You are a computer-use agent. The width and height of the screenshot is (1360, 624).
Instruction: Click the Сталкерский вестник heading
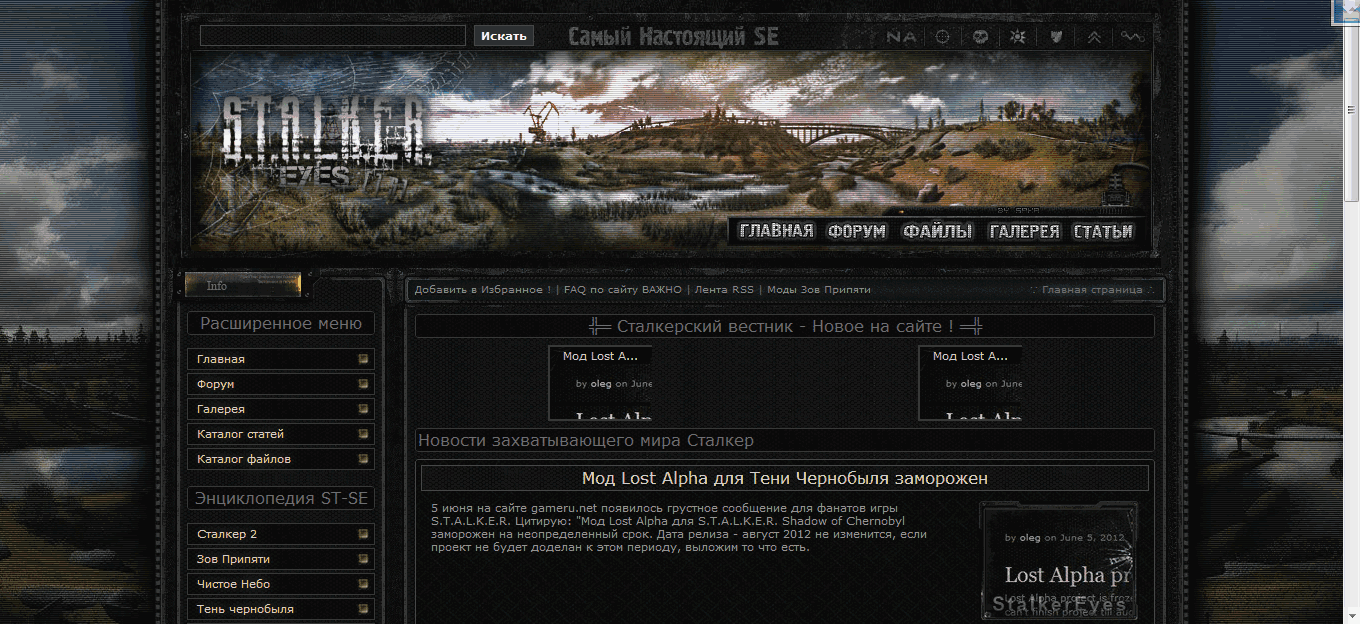pos(785,327)
